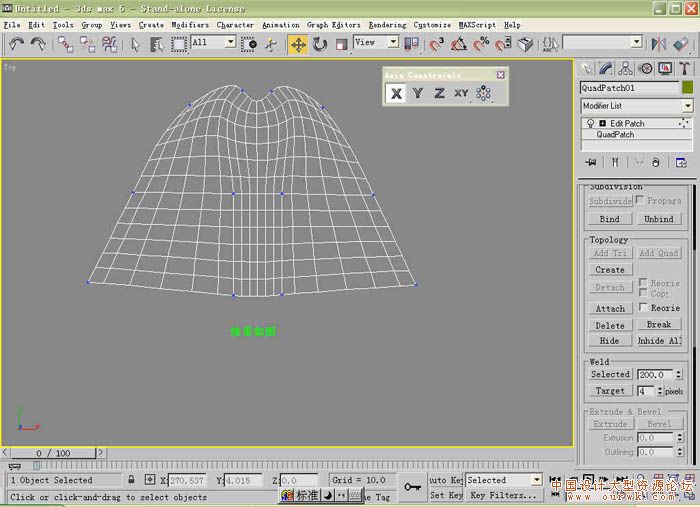
Task: Open the Selected key filter dropdown
Action: (x=537, y=480)
